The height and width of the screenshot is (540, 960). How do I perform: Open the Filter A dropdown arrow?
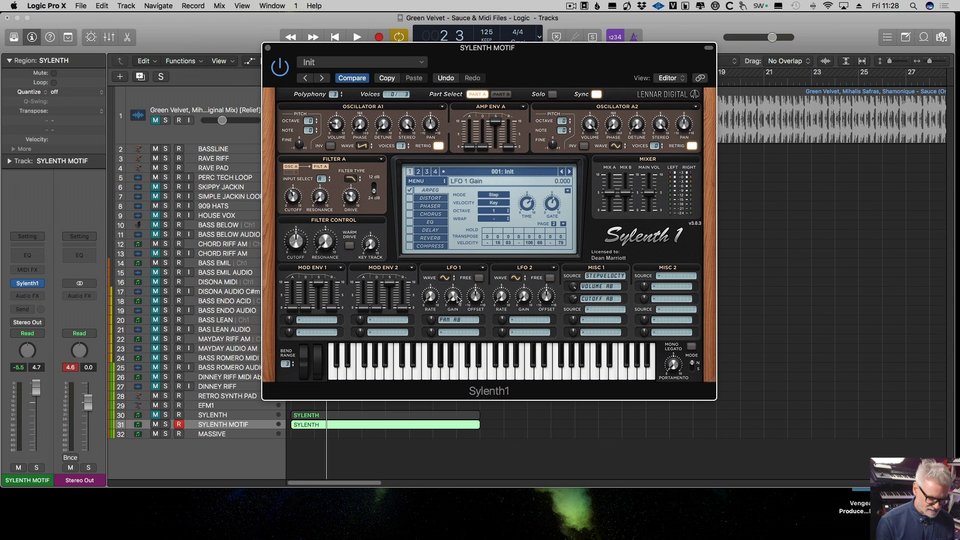pyautogui.click(x=381, y=159)
